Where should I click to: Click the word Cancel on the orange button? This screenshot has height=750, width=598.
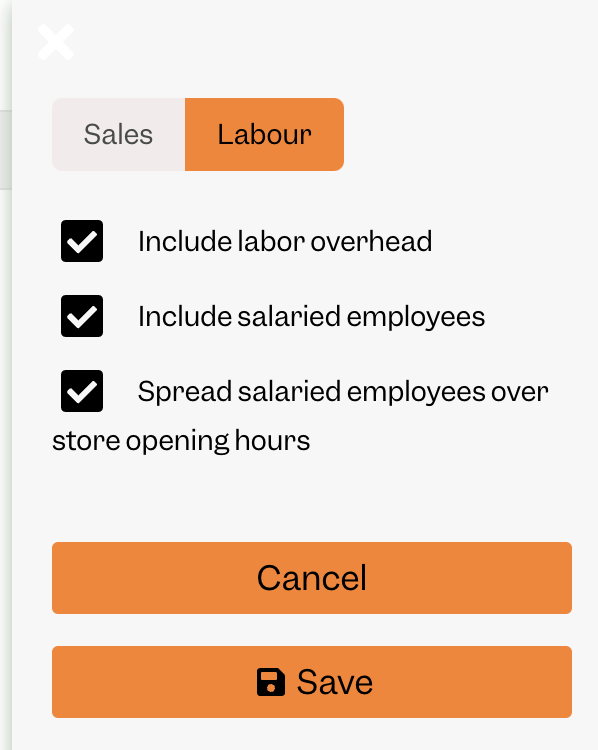(312, 578)
